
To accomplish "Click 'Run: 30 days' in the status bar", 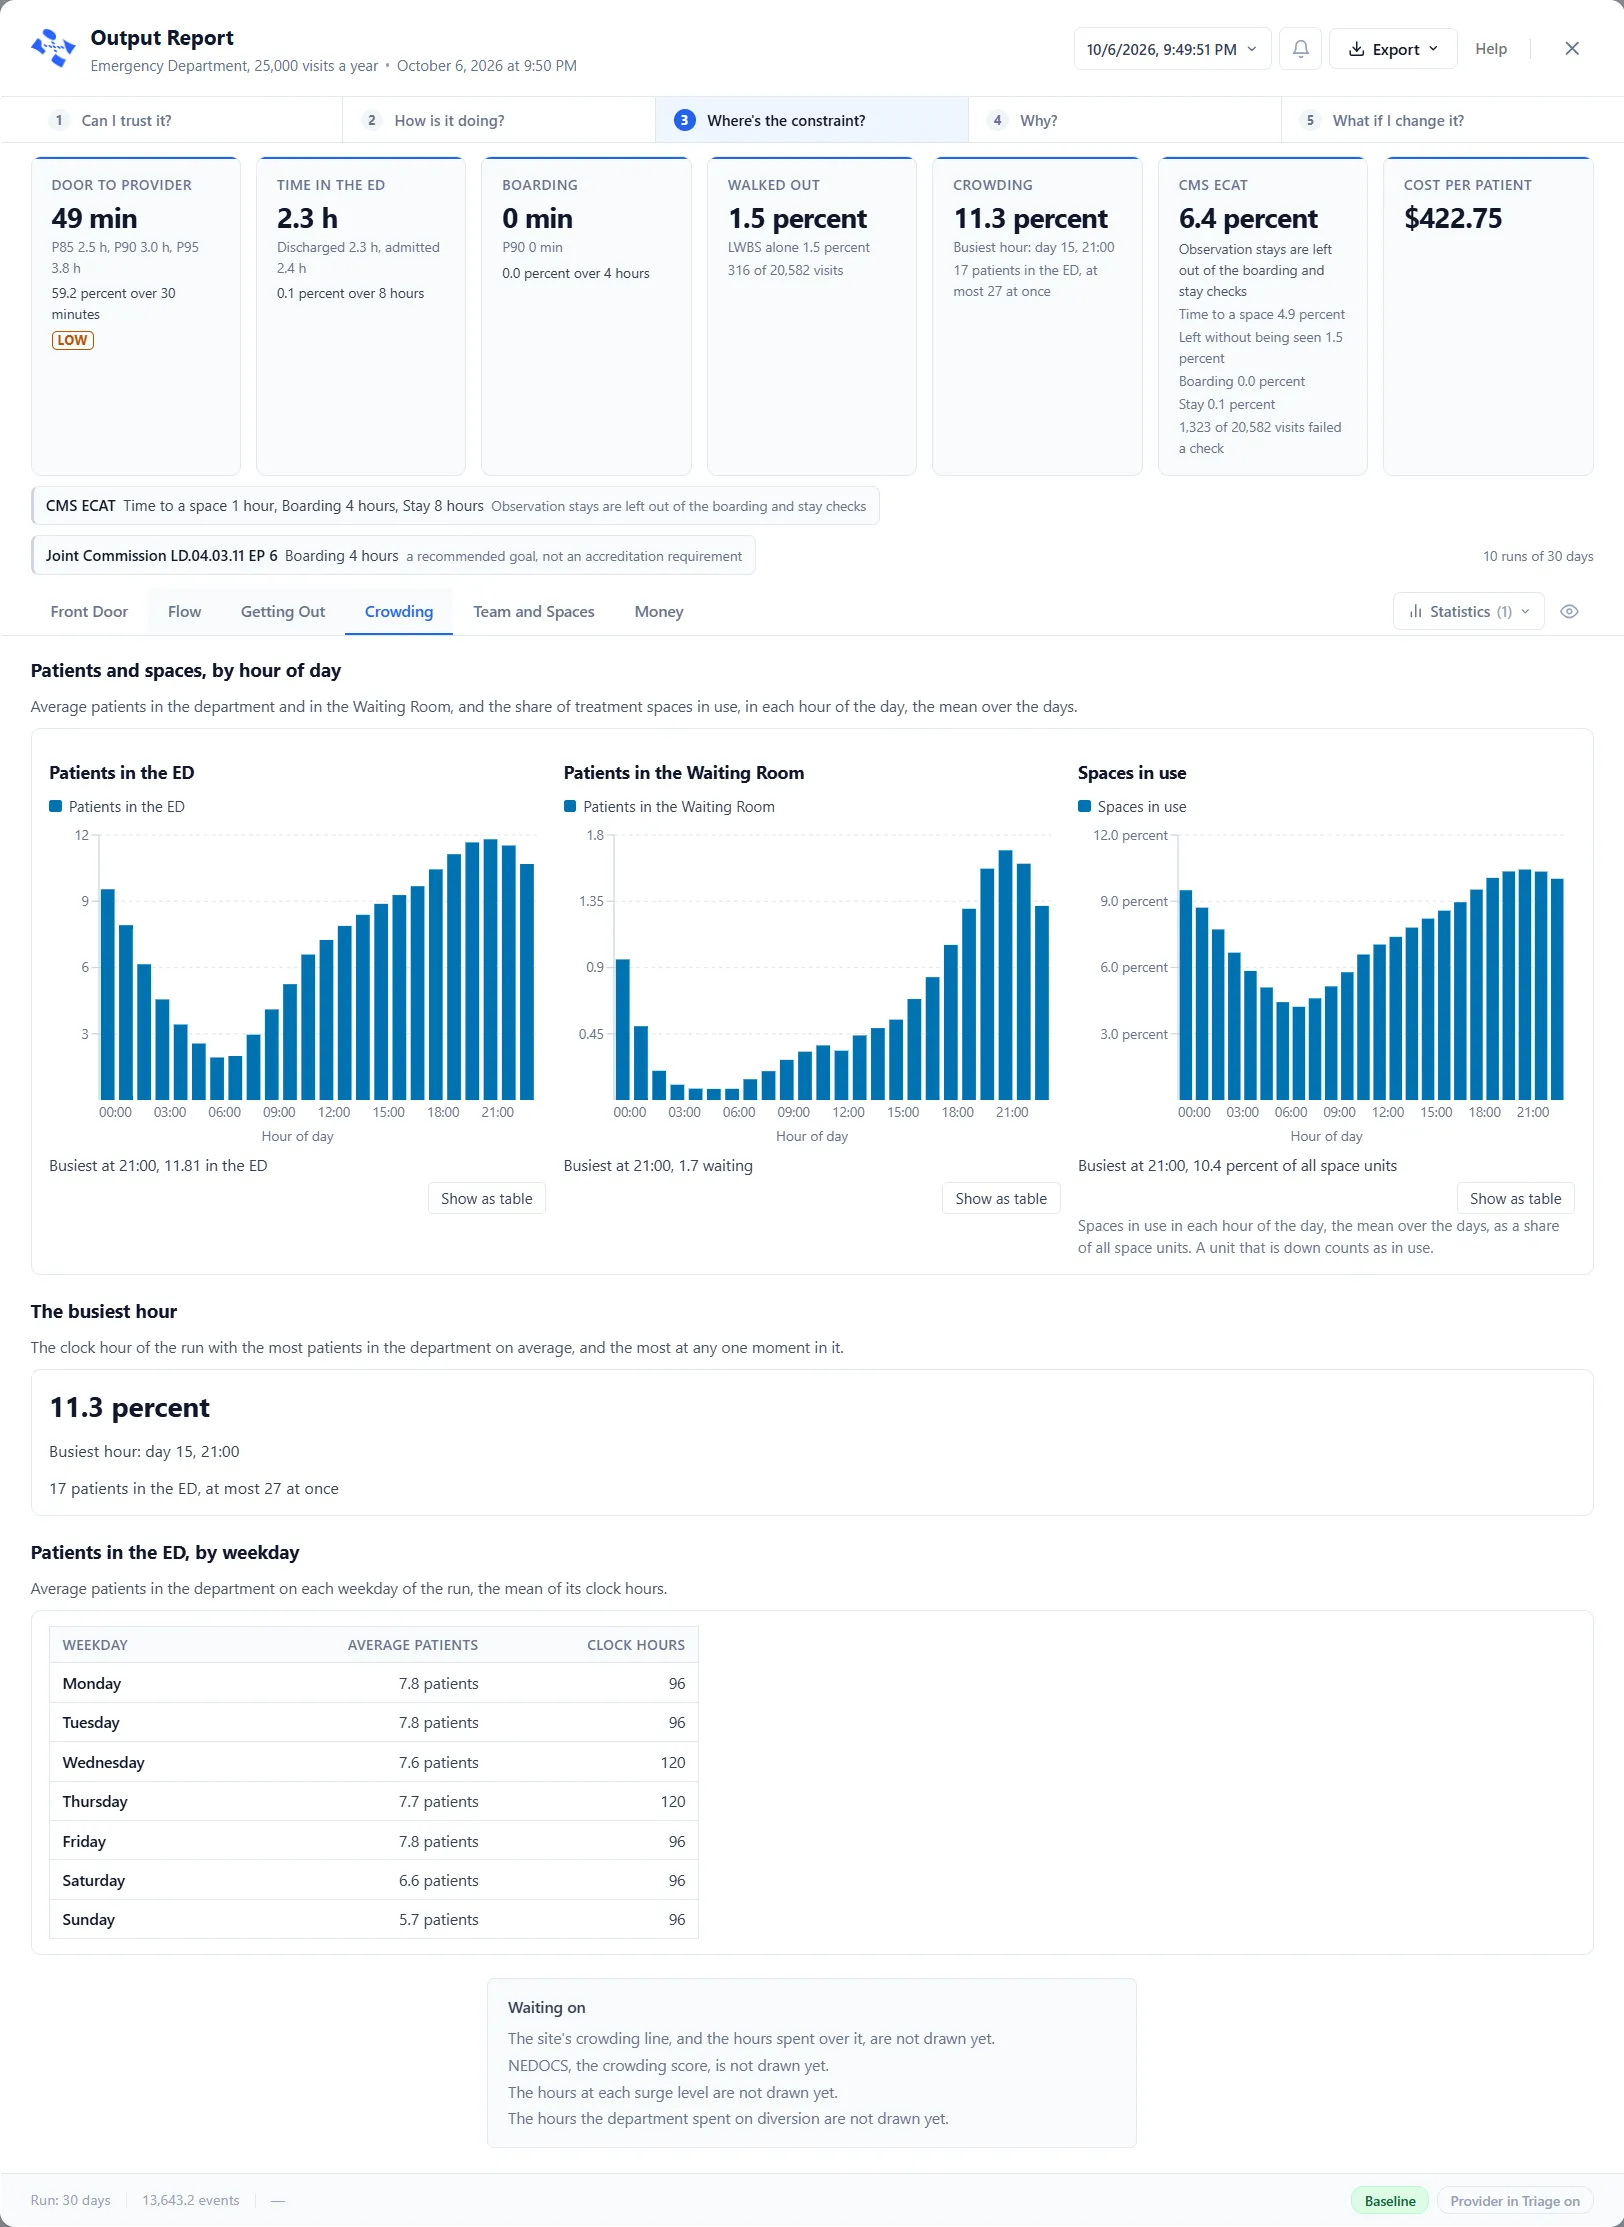I will pos(70,2200).
